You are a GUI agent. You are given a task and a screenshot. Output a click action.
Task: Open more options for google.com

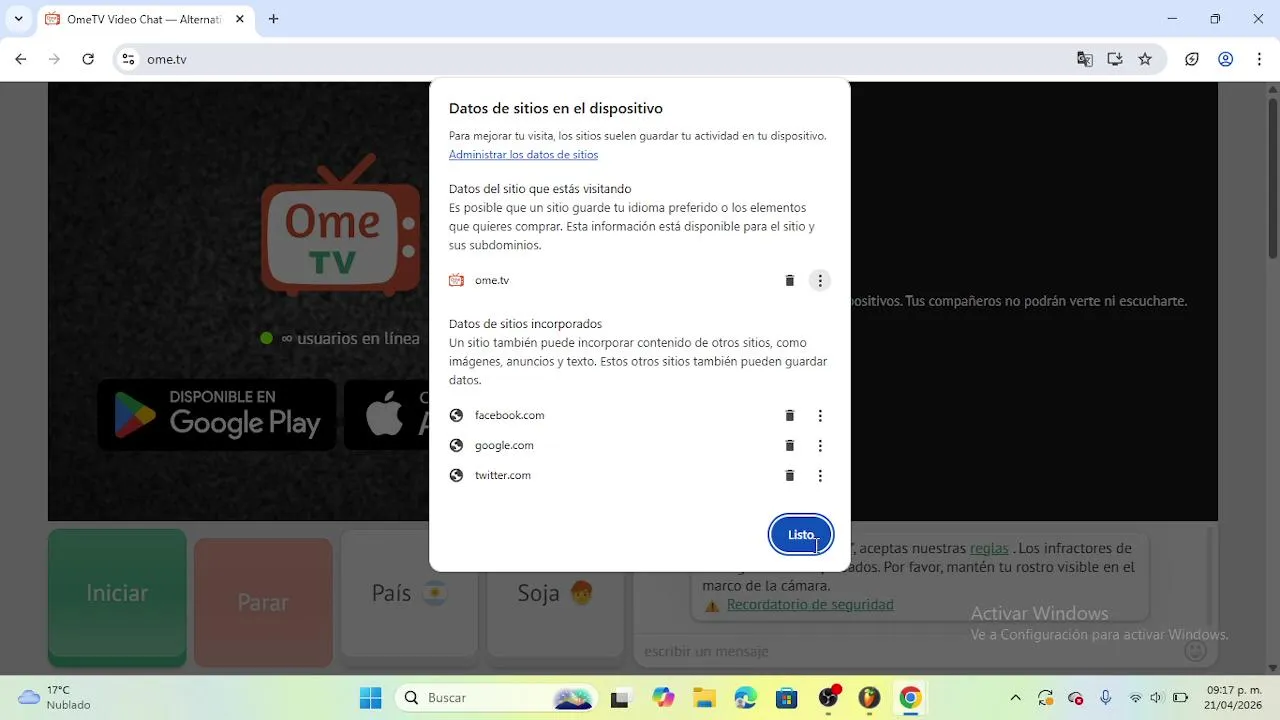(820, 446)
